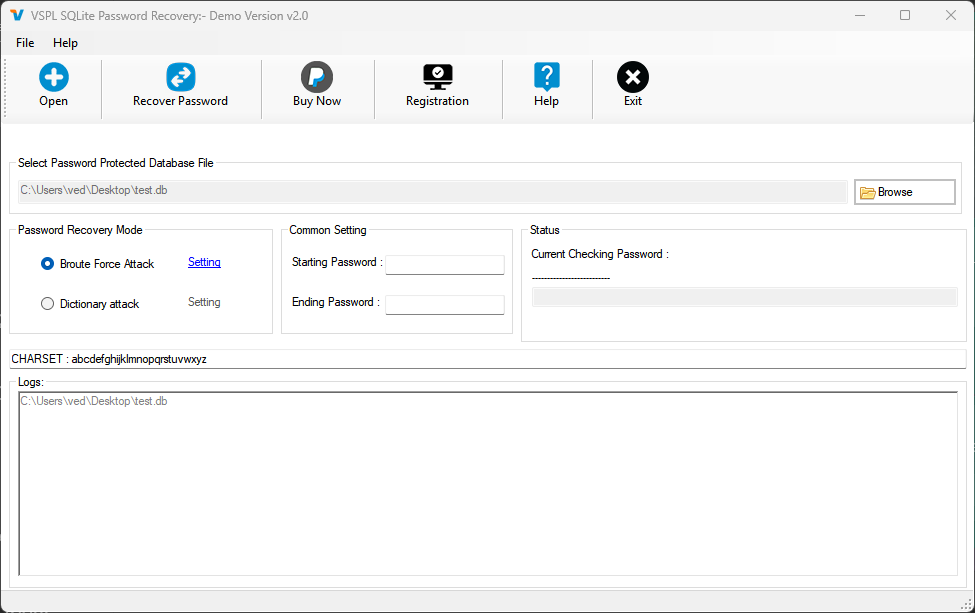
Task: Maximize the application window
Action: click(905, 16)
